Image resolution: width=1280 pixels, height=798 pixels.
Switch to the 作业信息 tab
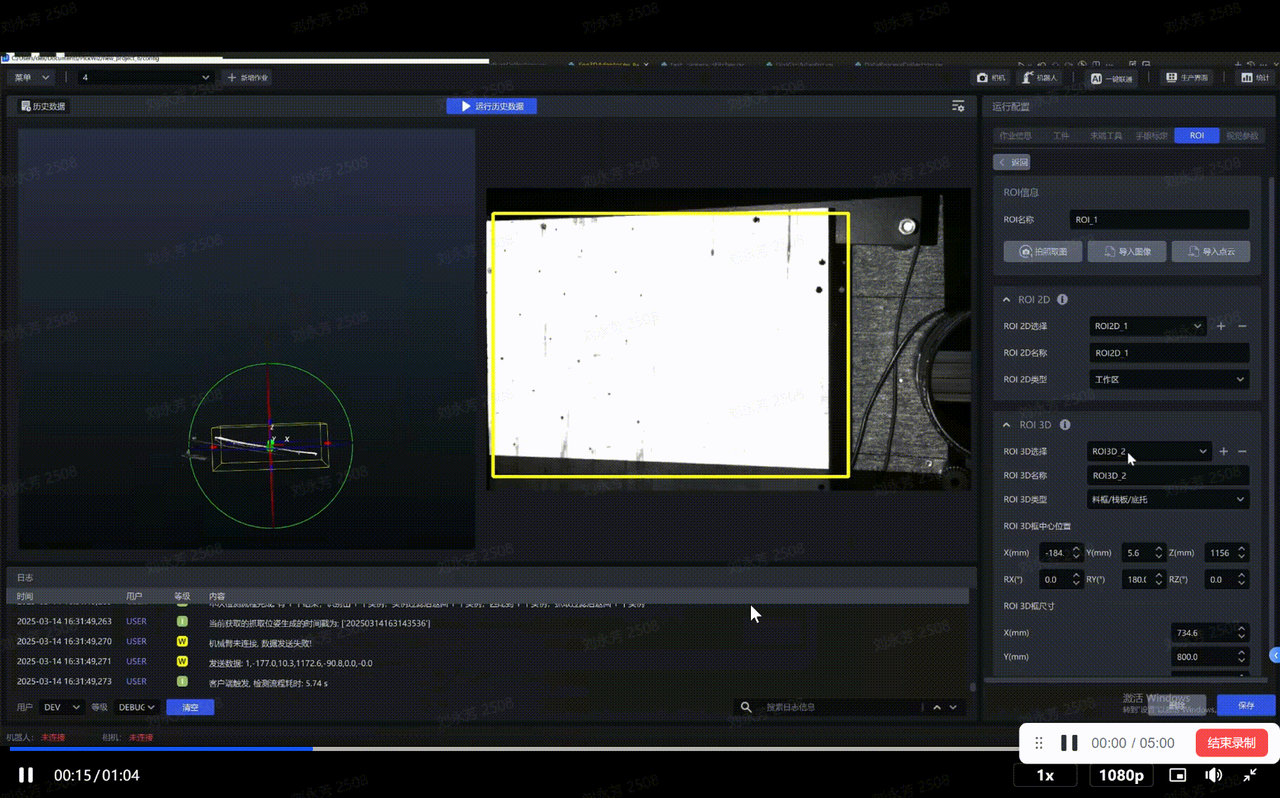point(1015,136)
